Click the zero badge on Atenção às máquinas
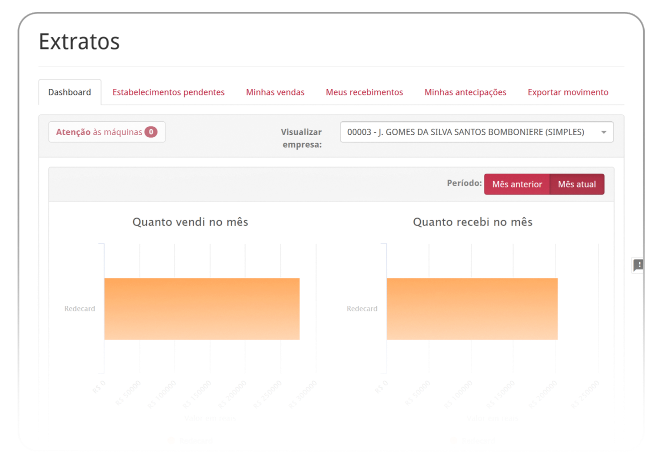This screenshot has height=464, width=662. (x=150, y=132)
